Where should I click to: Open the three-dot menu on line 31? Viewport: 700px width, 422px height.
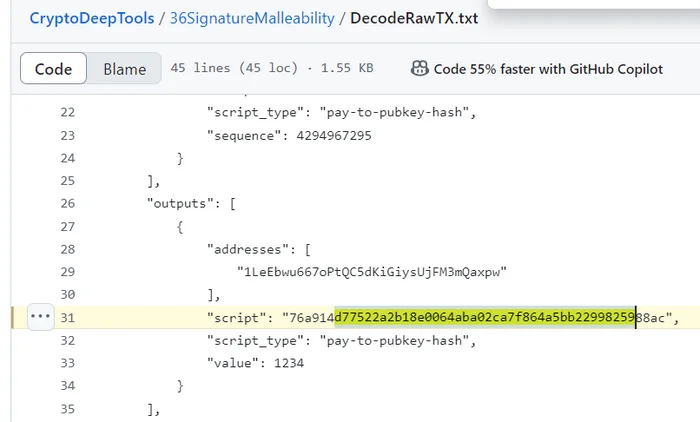coord(41,317)
